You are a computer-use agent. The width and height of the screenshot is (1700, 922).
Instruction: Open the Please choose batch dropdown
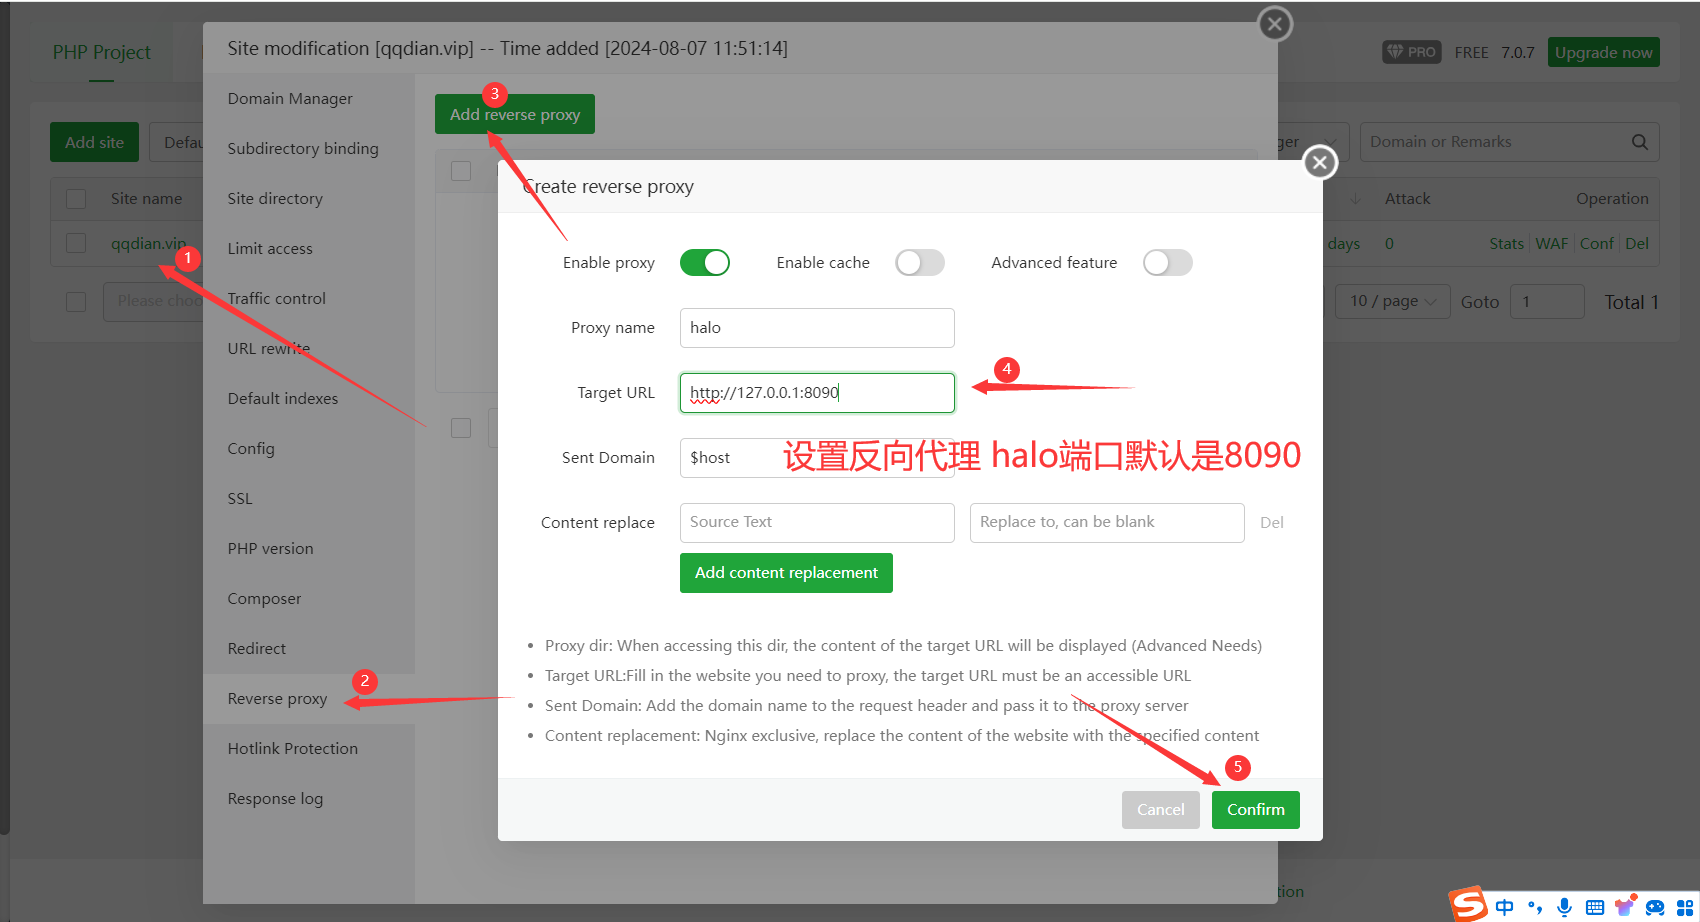[x=153, y=301]
